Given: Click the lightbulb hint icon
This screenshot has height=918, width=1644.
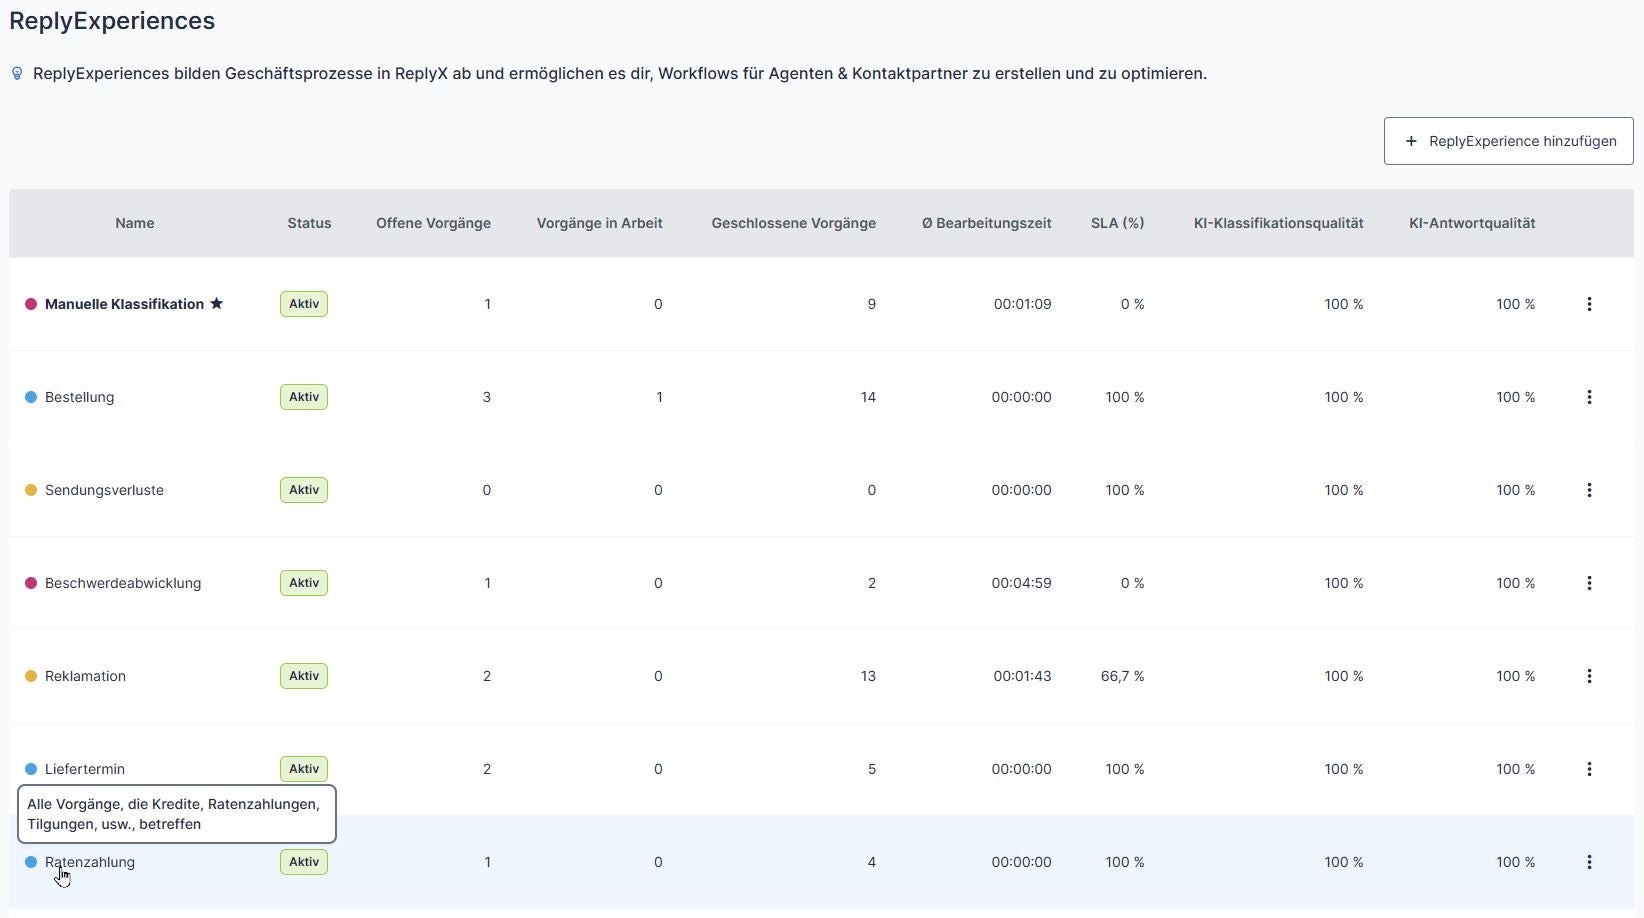Looking at the screenshot, I should [17, 74].
